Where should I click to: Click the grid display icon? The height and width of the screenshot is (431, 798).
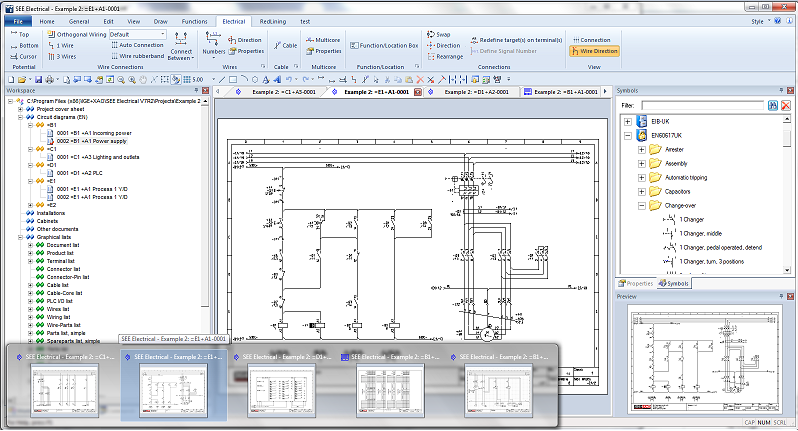[x=187, y=79]
